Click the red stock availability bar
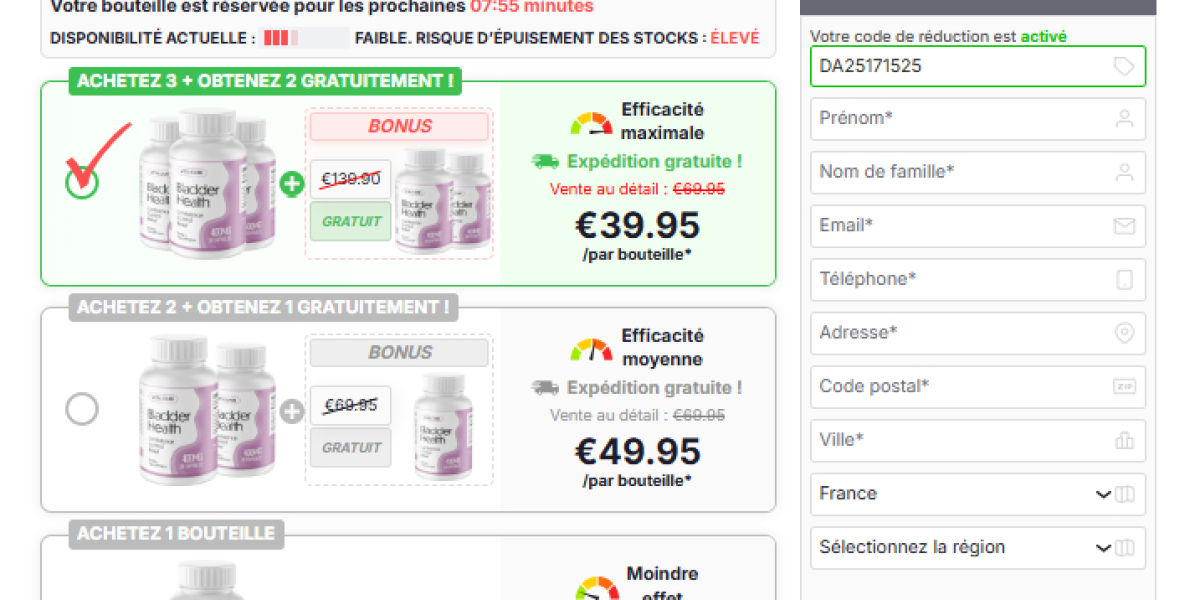 (276, 39)
